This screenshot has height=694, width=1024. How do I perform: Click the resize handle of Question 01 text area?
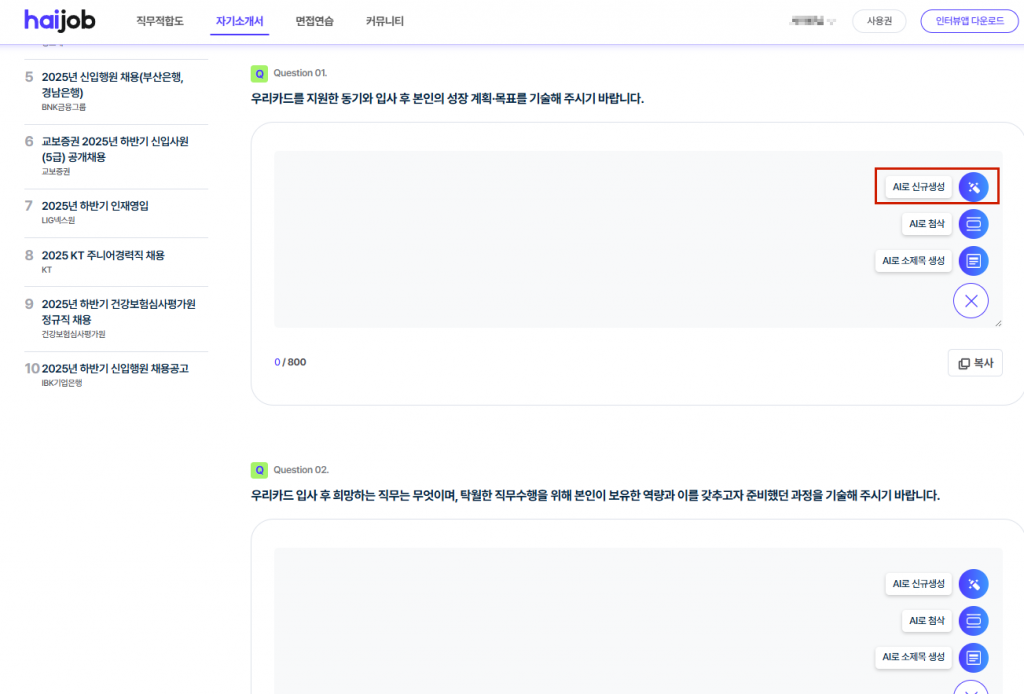998,323
